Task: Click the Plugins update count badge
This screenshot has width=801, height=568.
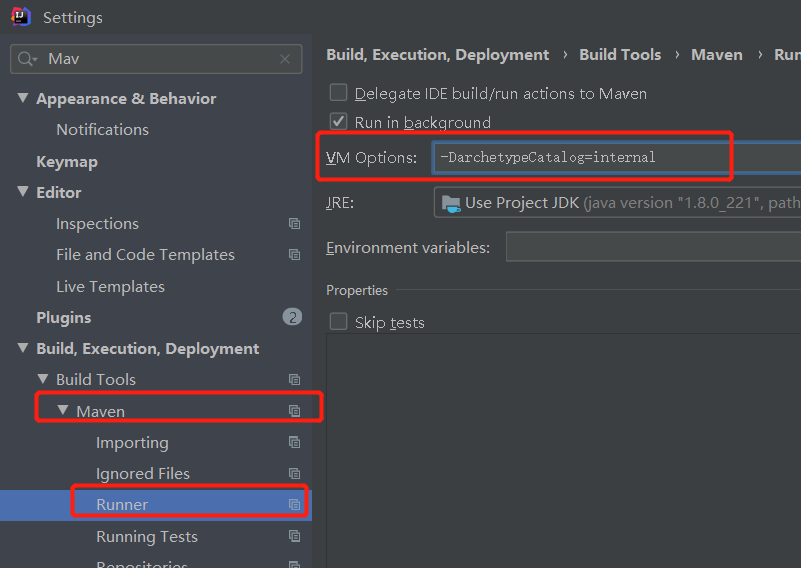Action: [292, 317]
